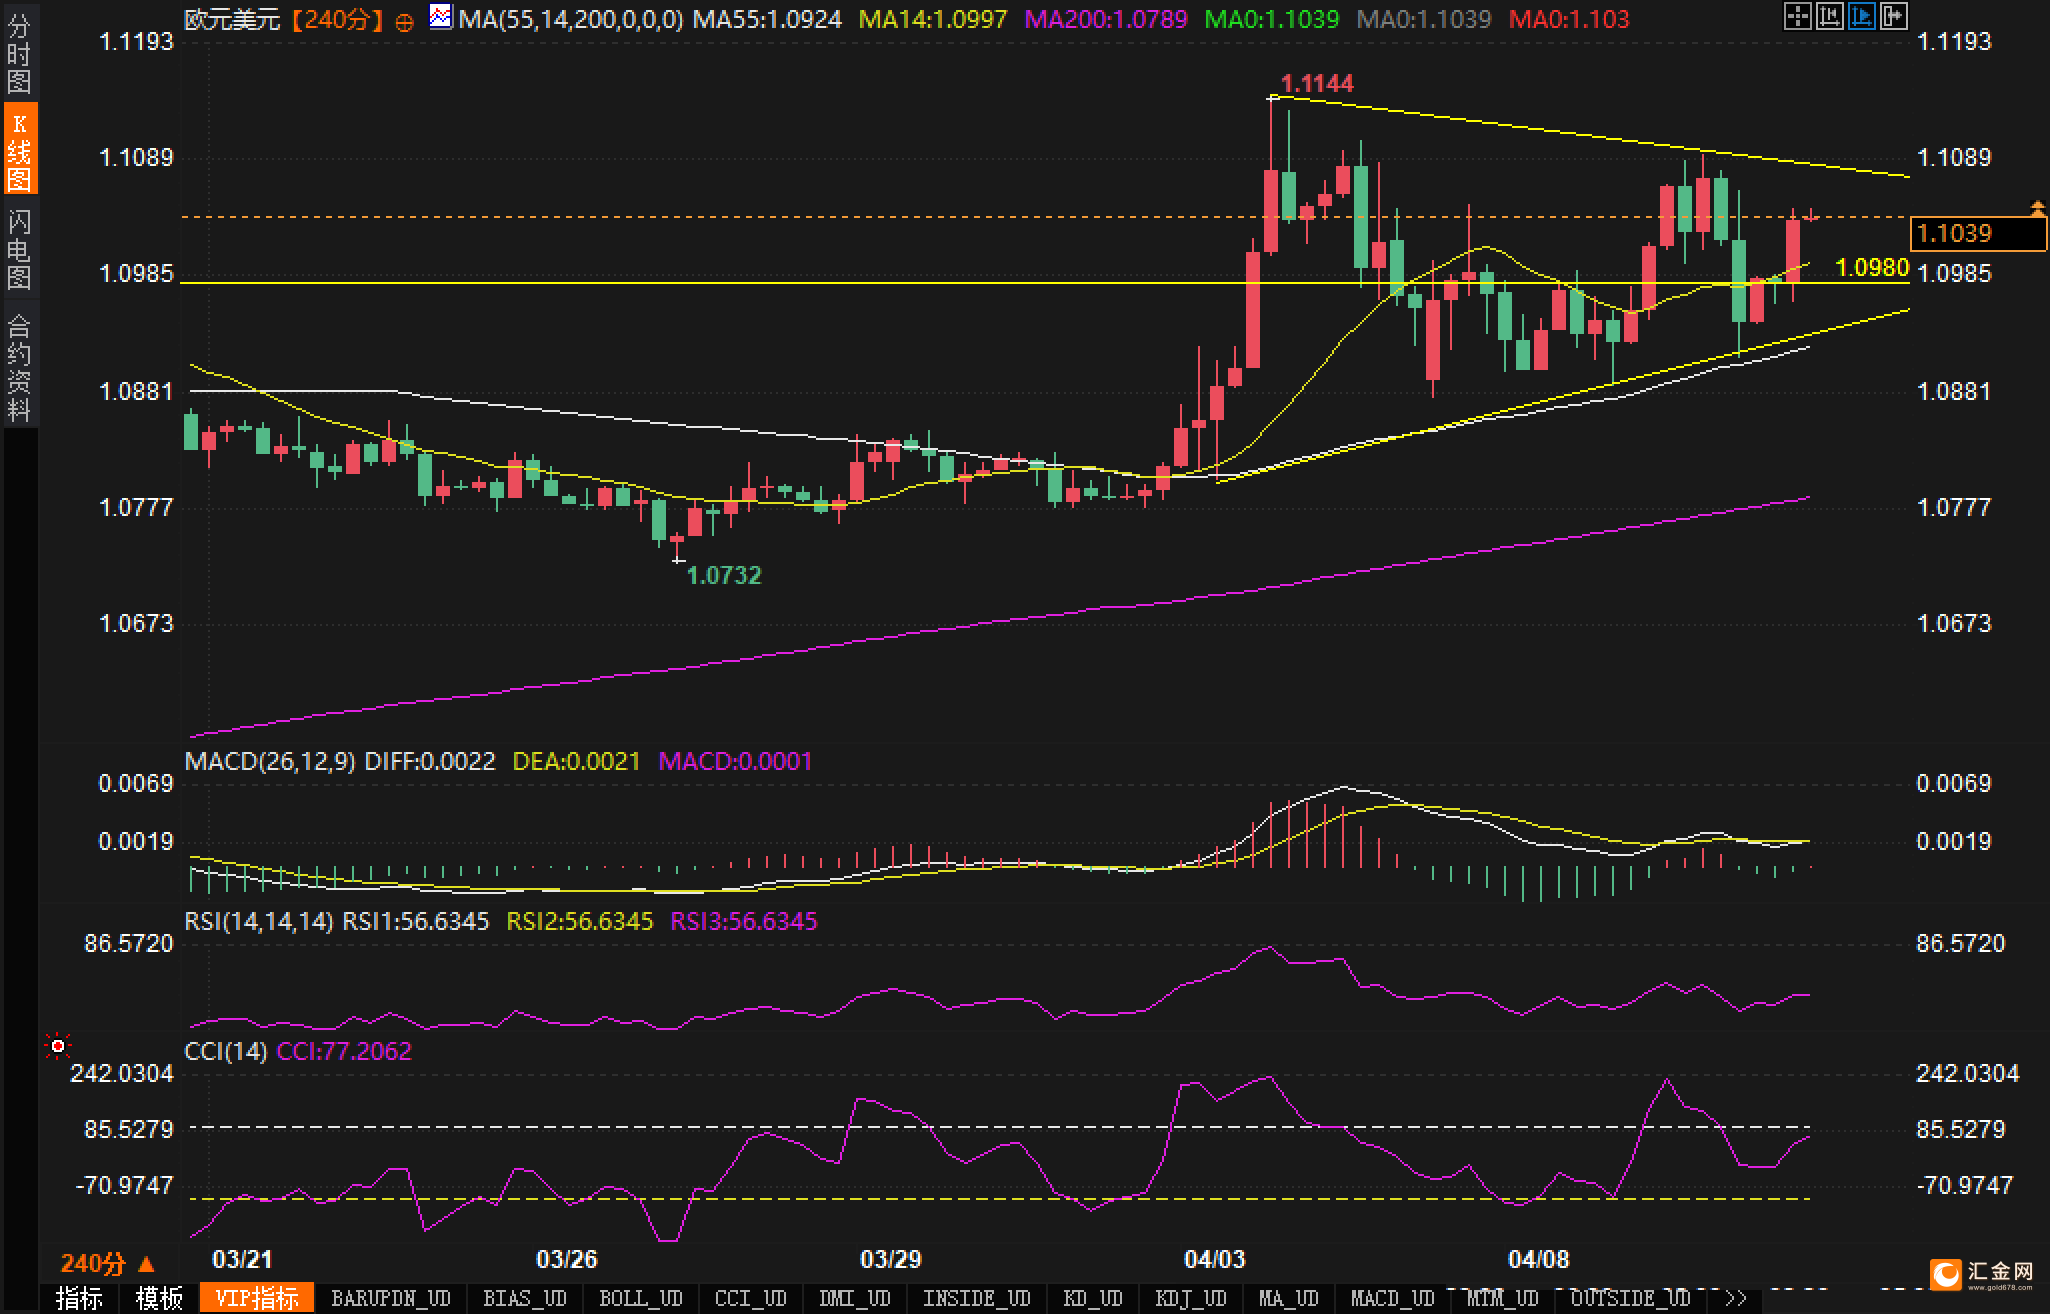This screenshot has height=1314, width=2050.
Task: Apply the KDJ_UD indicator
Action: tap(1191, 1299)
